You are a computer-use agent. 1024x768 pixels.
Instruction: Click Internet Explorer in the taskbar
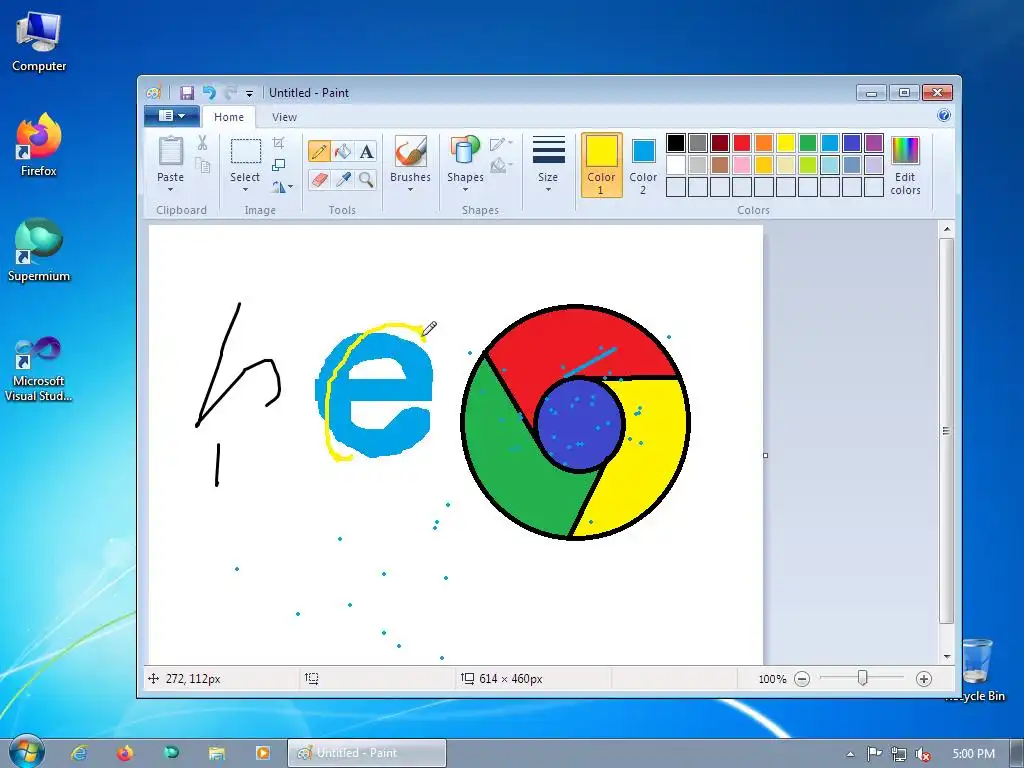tap(79, 753)
